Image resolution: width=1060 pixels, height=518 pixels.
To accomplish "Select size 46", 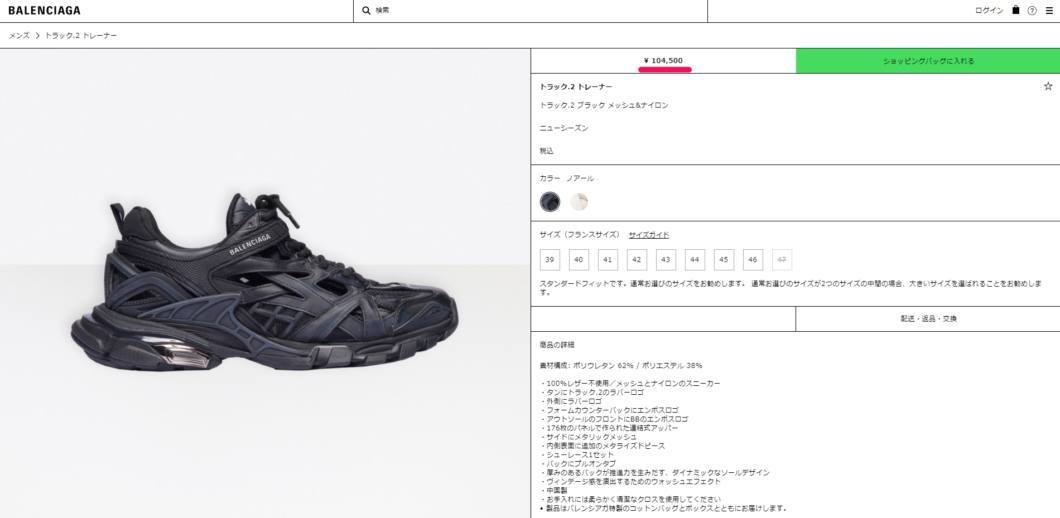I will coord(752,260).
